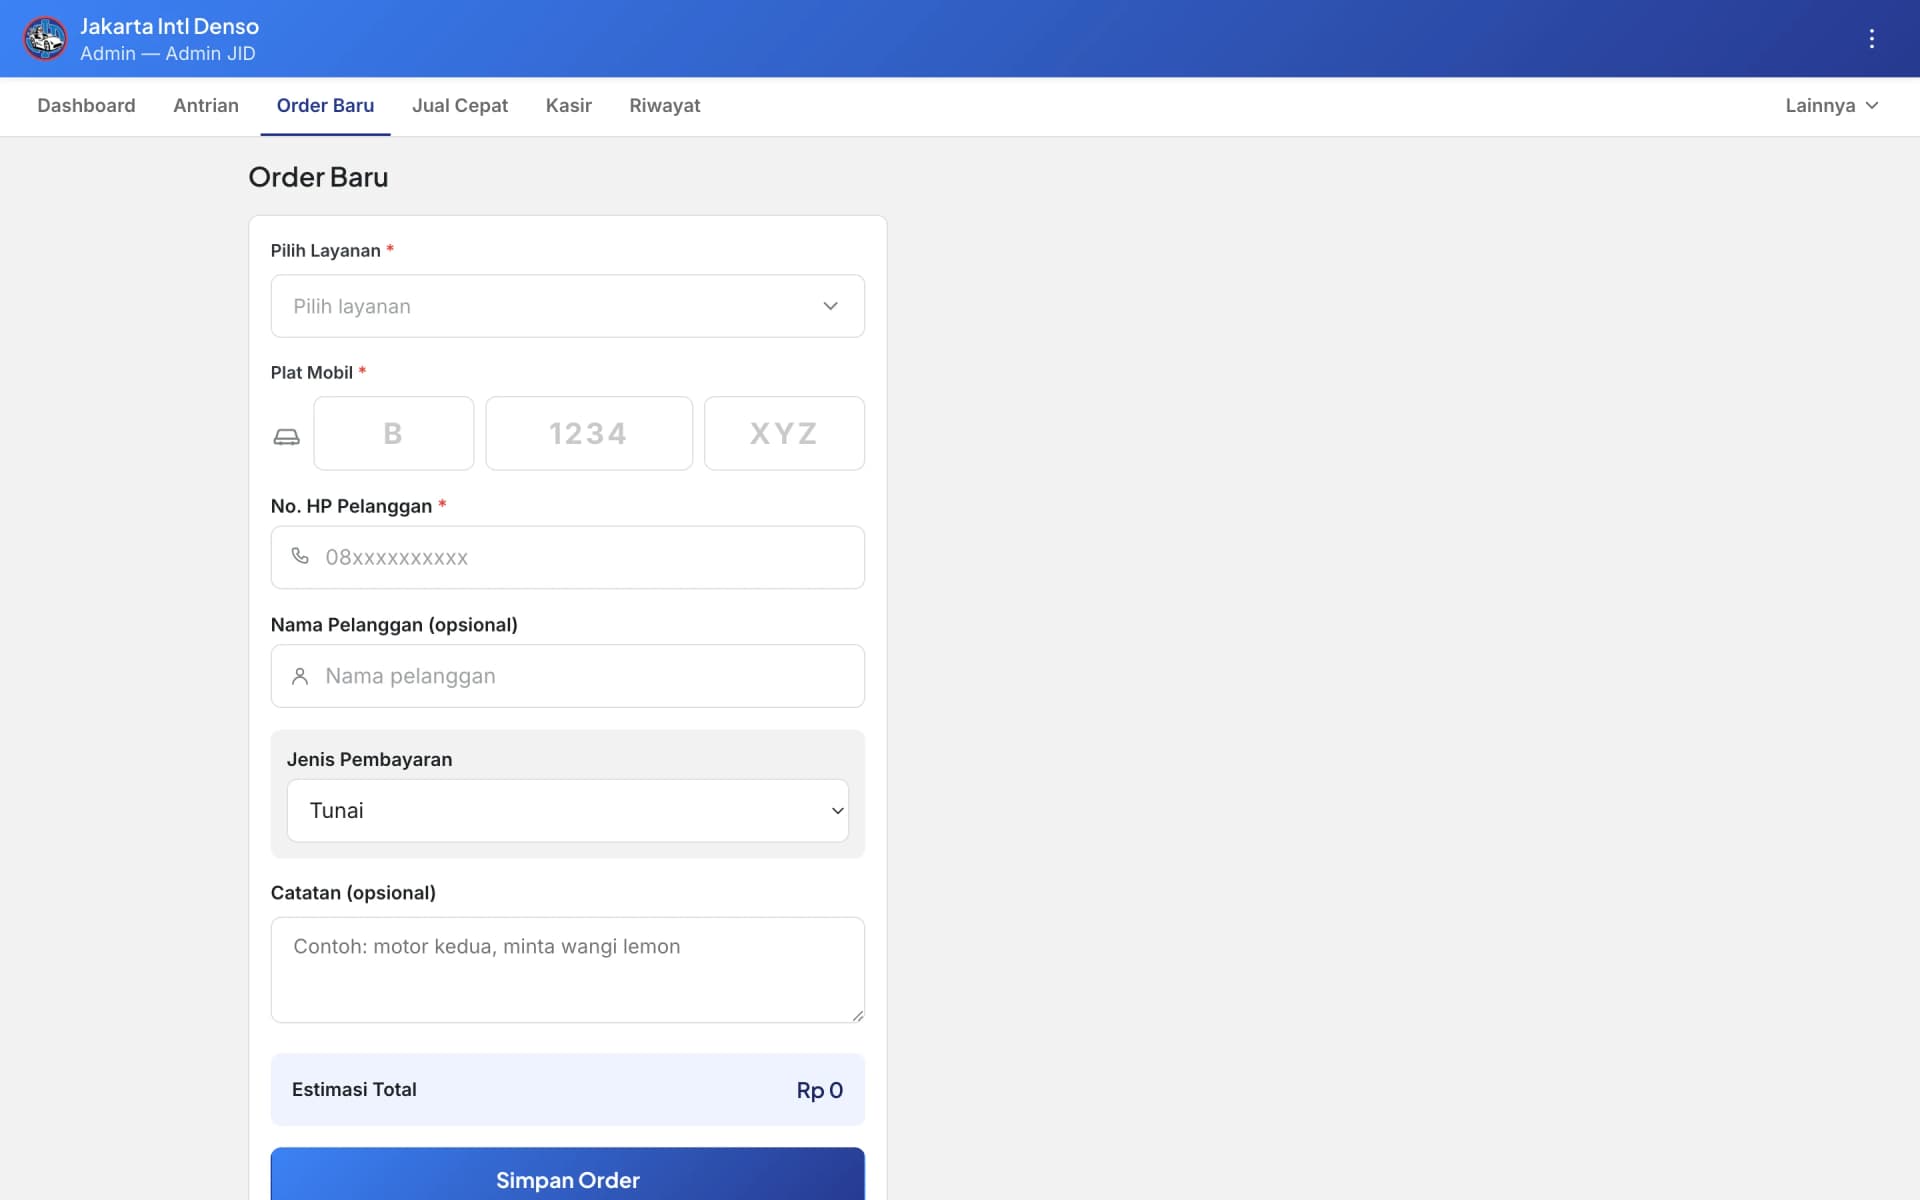Click the car icon beside plate fields
This screenshot has width=1920, height=1200.
[287, 436]
